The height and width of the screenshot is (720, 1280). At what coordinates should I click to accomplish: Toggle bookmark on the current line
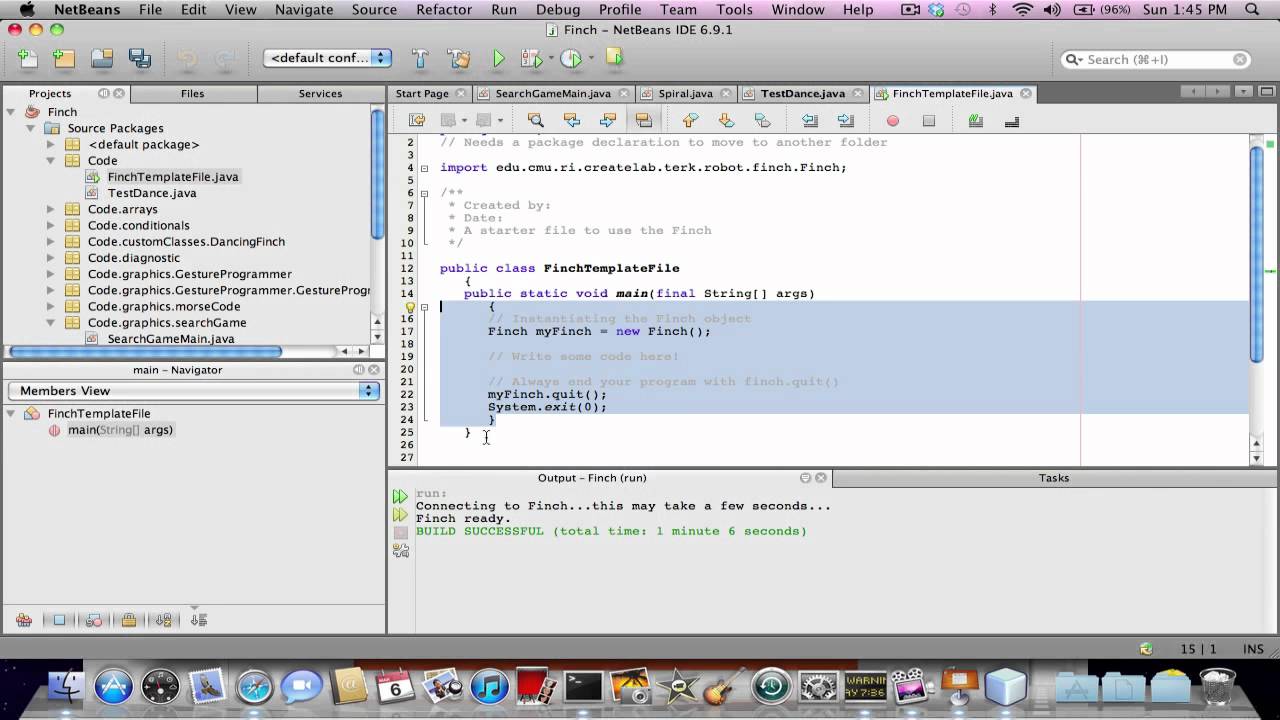pyautogui.click(x=762, y=121)
